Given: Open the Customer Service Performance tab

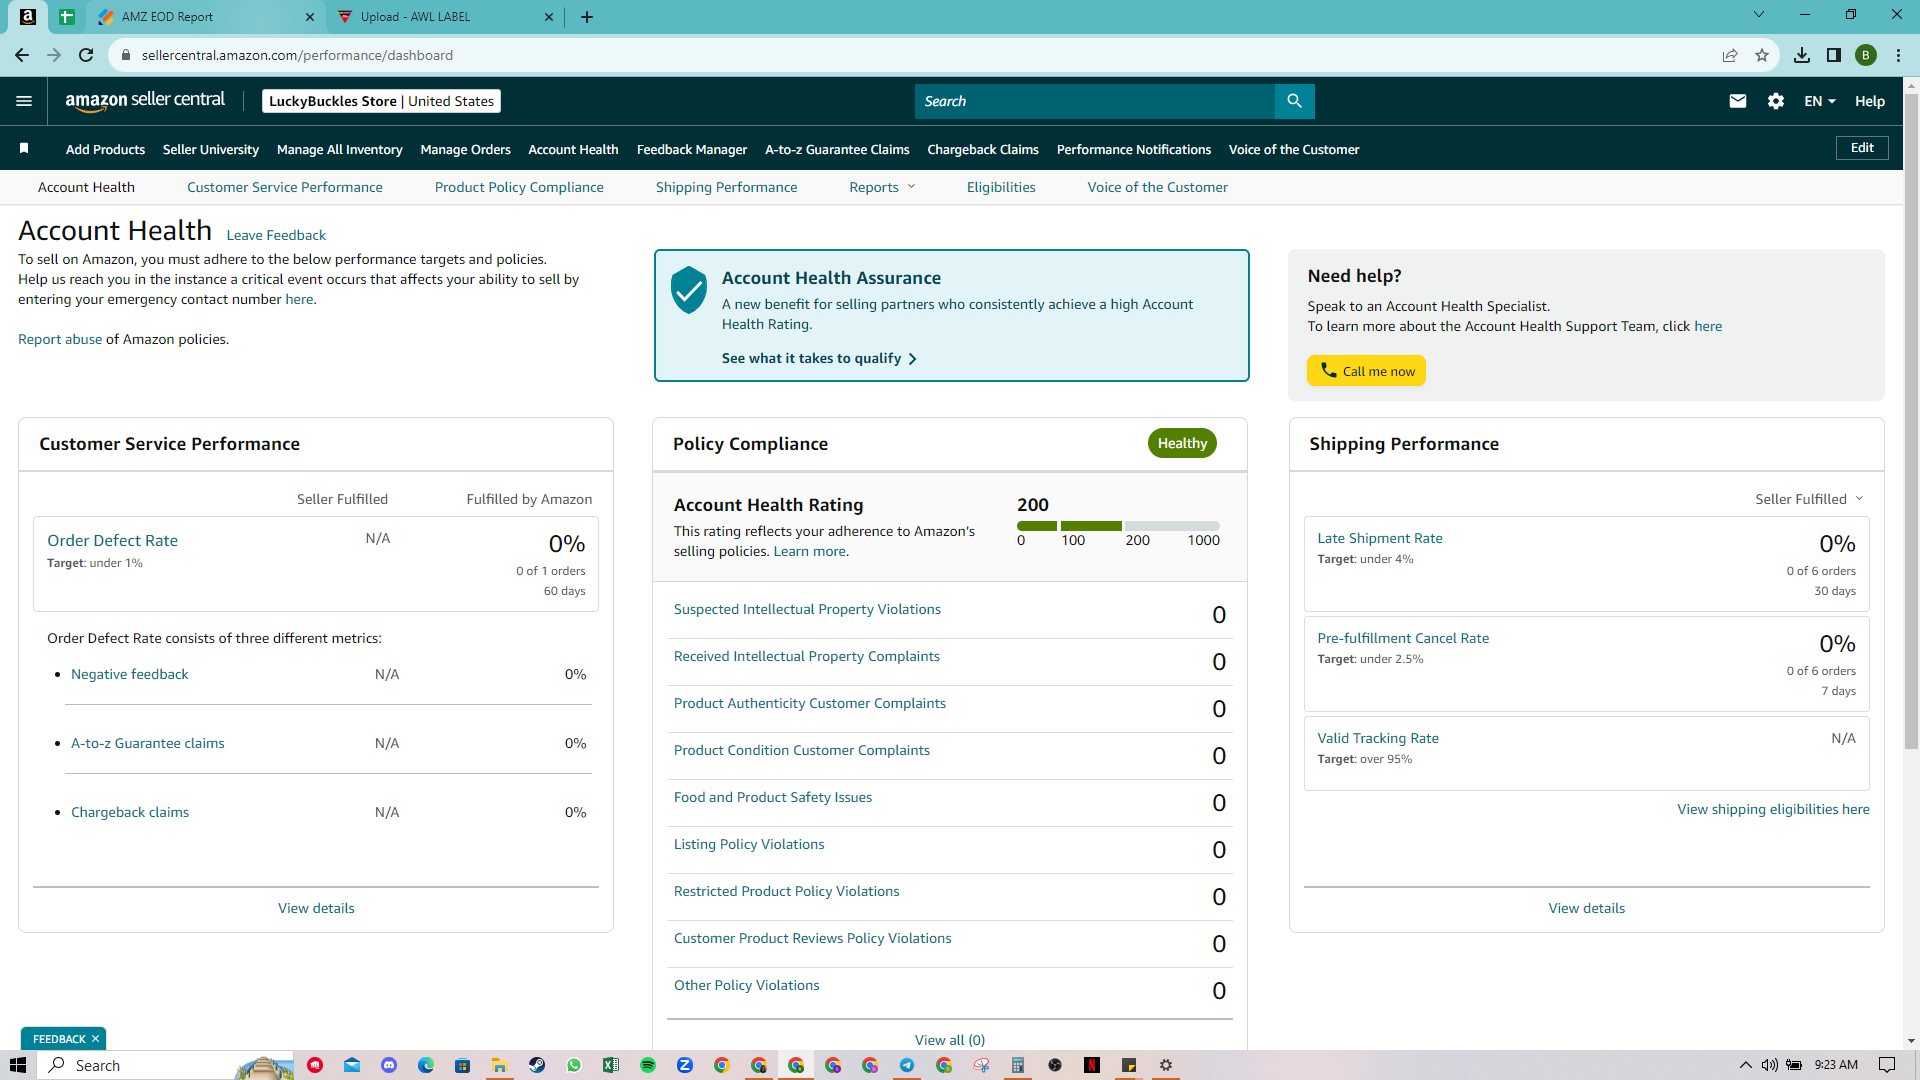Looking at the screenshot, I should click(285, 187).
